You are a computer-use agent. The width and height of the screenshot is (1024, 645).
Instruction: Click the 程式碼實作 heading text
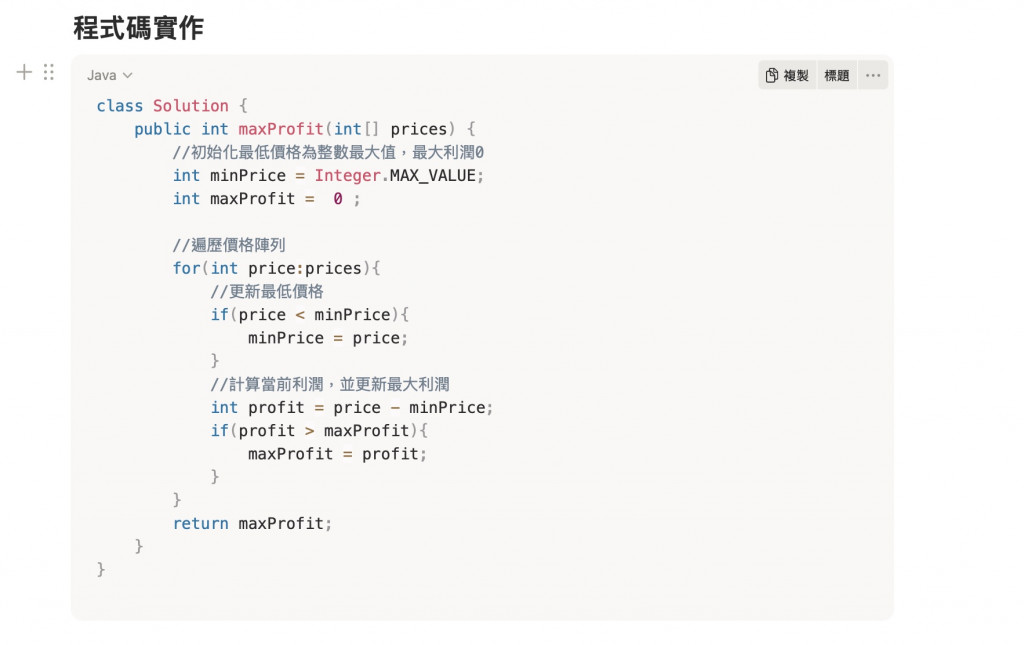tap(138, 28)
